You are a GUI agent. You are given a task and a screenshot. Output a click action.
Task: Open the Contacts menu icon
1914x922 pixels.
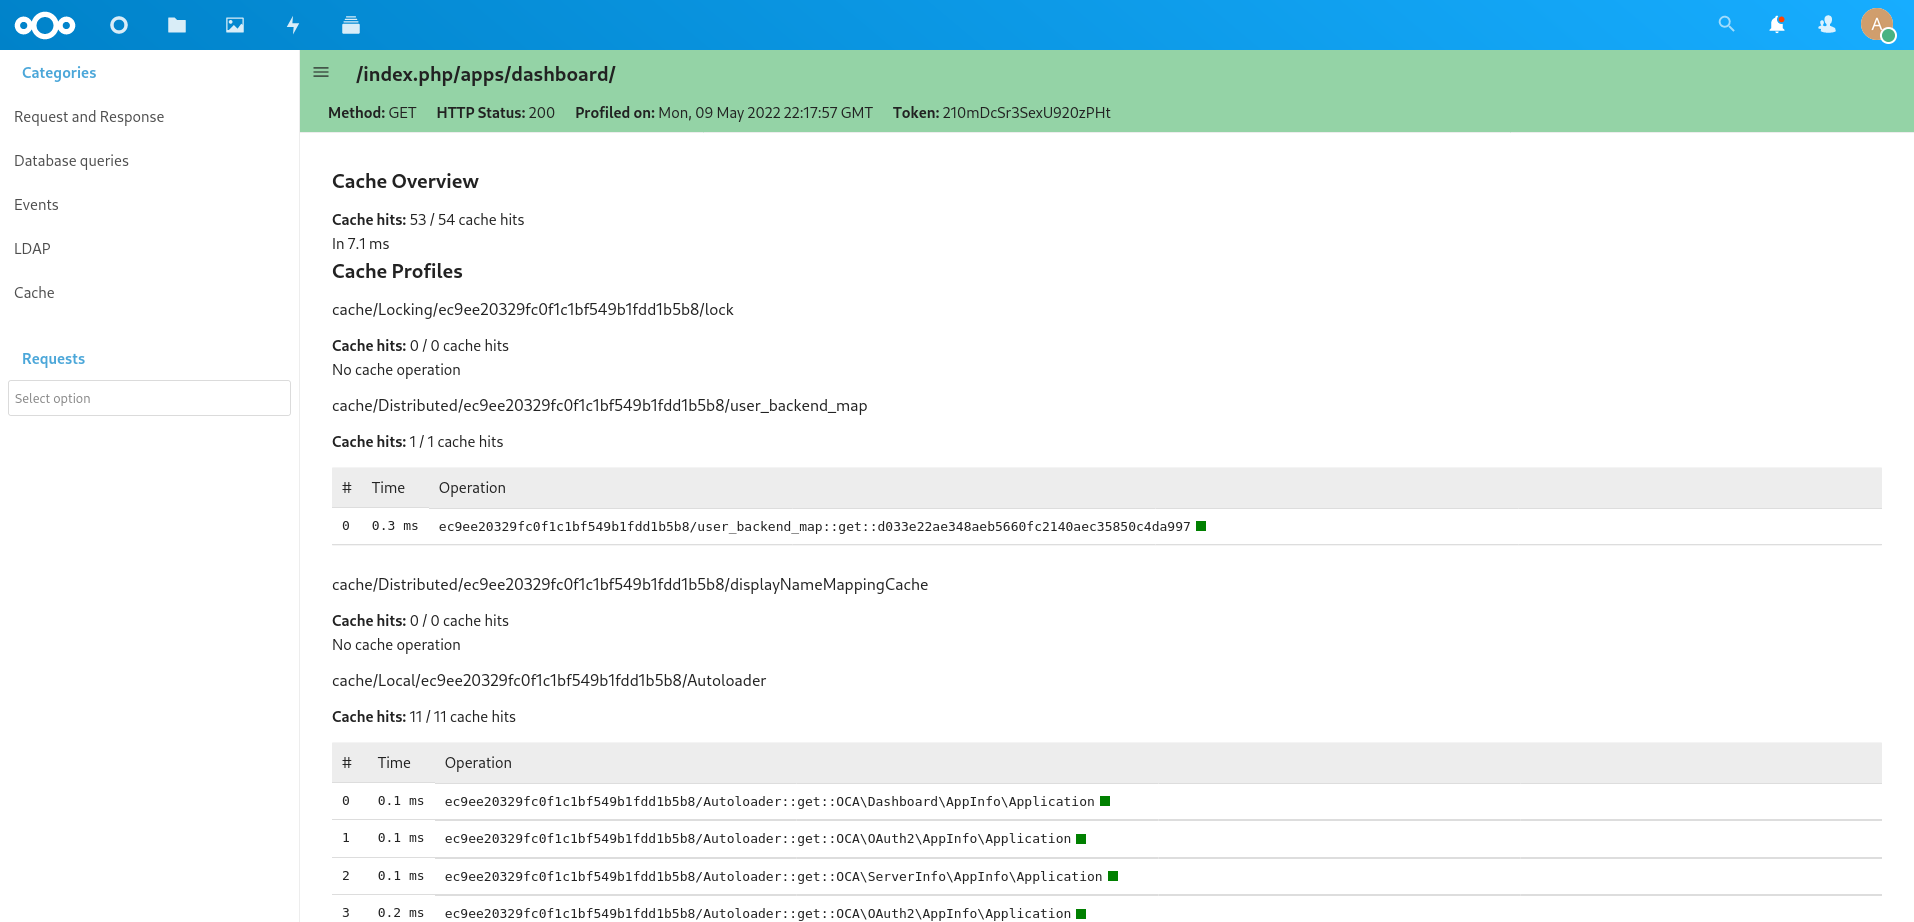pyautogui.click(x=1825, y=23)
